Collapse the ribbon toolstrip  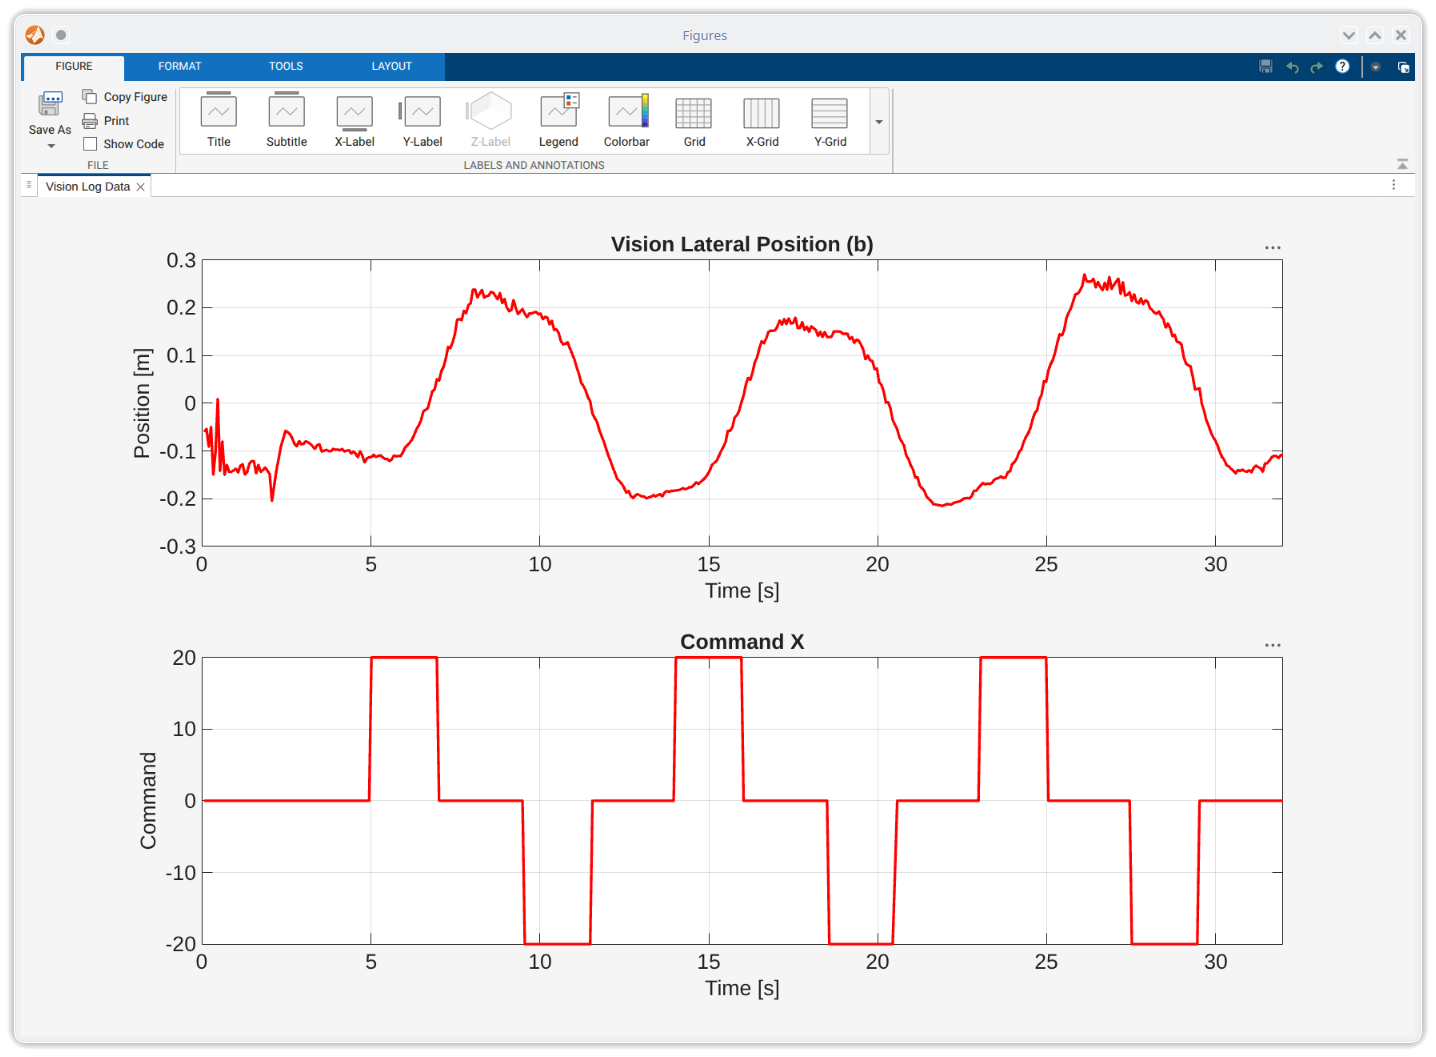(x=1403, y=164)
